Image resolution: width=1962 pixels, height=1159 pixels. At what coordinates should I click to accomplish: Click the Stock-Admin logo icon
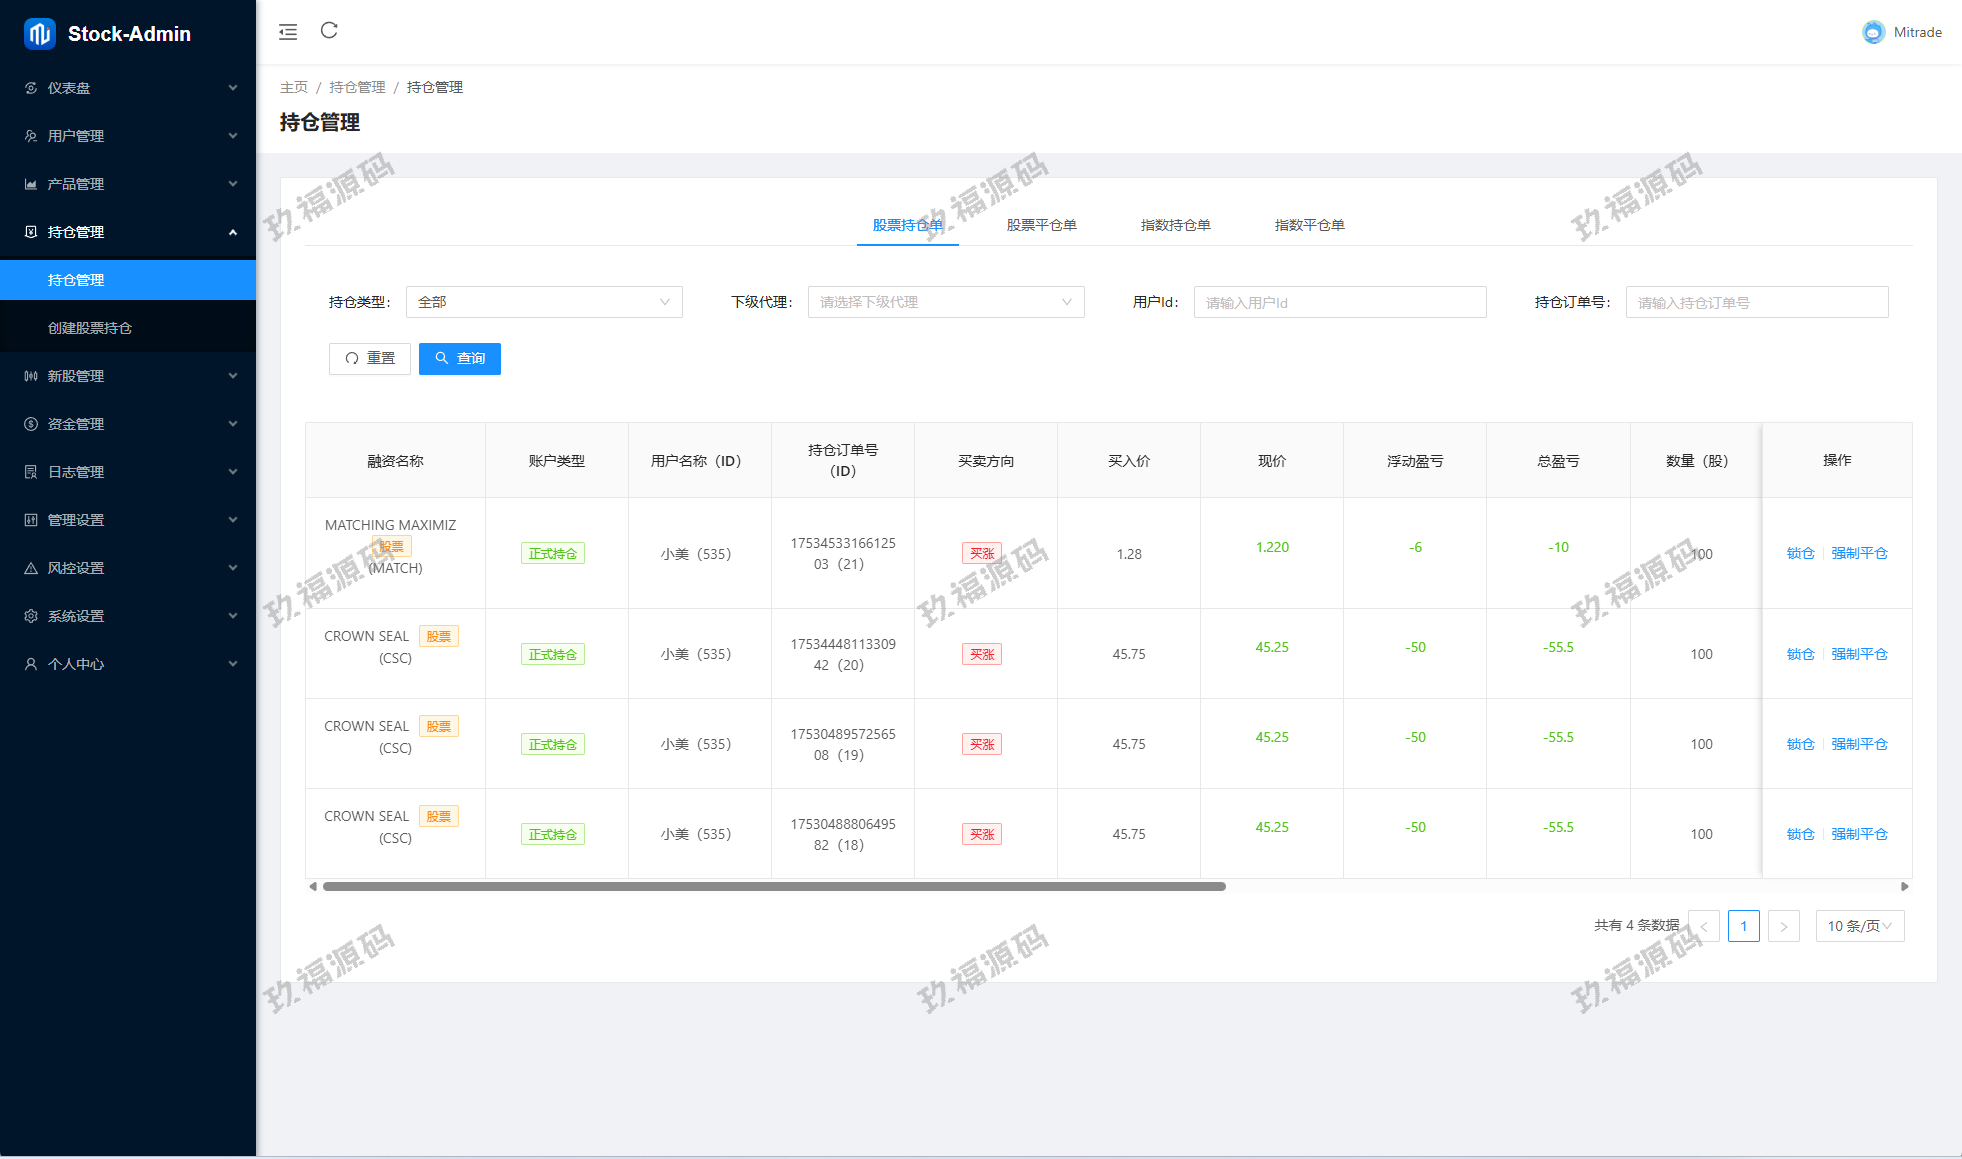(x=39, y=34)
